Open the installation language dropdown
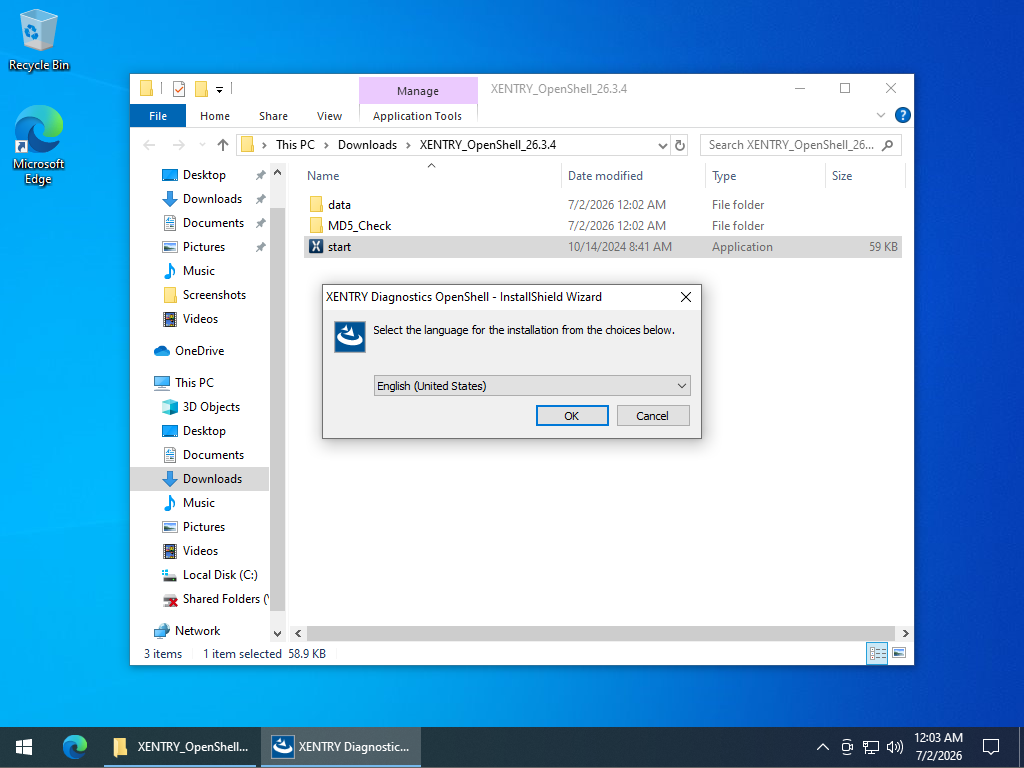Image resolution: width=1024 pixels, height=768 pixels. [532, 385]
